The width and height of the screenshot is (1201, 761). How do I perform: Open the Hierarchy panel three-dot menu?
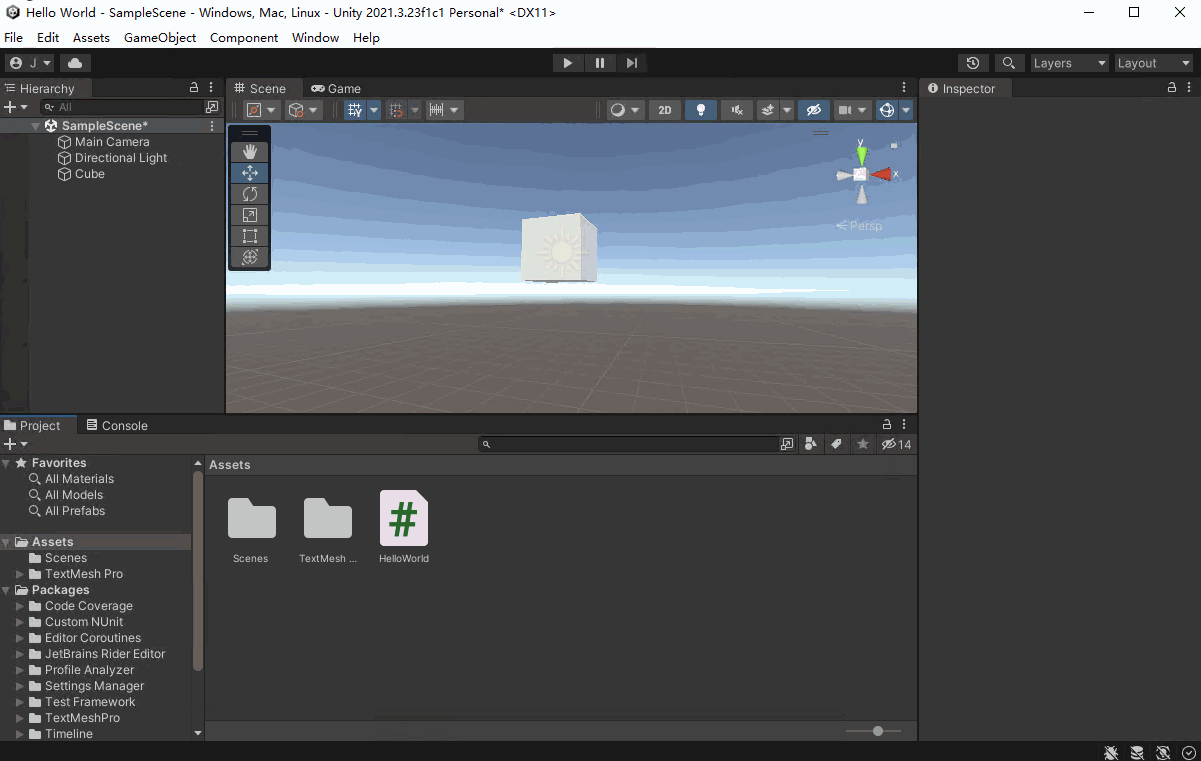point(211,88)
